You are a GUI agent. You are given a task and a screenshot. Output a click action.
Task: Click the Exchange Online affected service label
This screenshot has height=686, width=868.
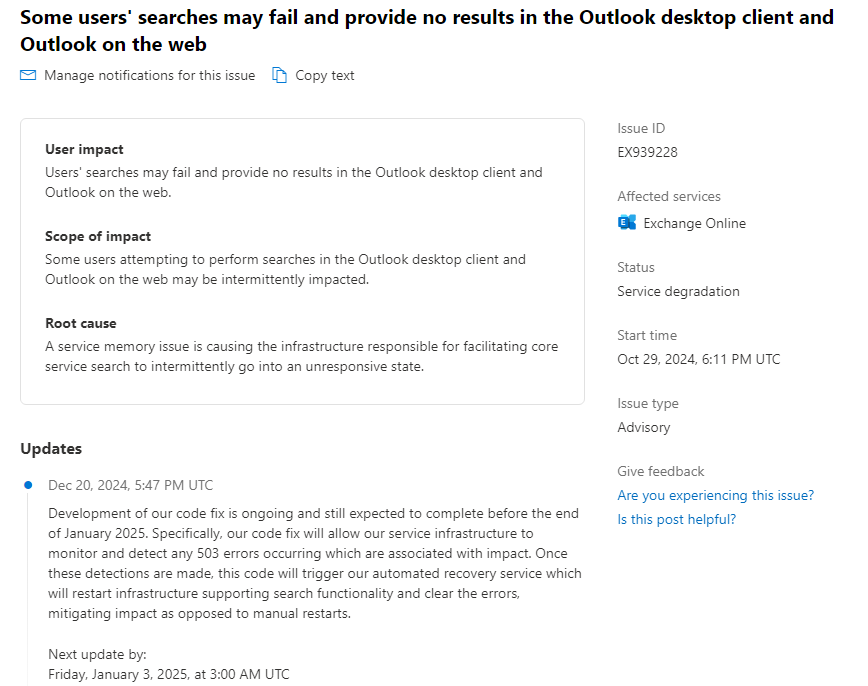(694, 223)
